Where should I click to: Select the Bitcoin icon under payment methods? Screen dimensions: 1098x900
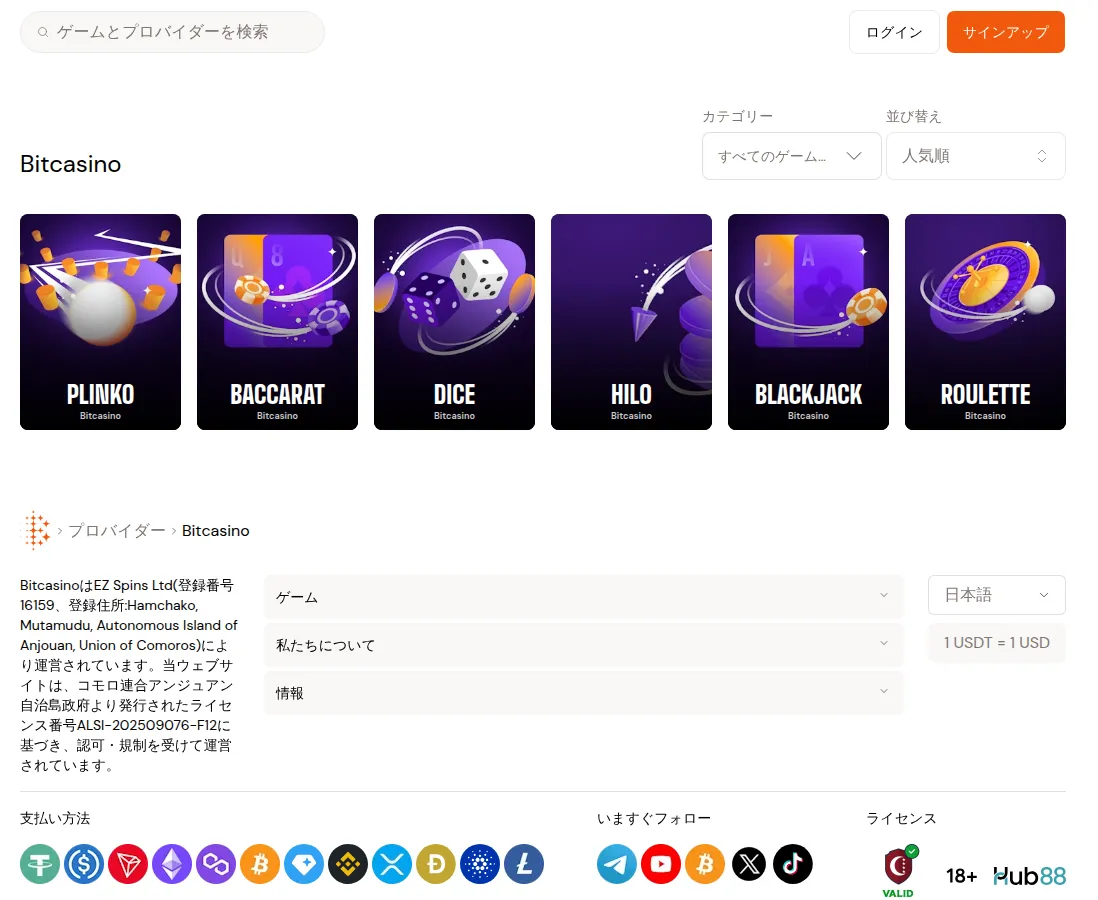tap(260, 864)
